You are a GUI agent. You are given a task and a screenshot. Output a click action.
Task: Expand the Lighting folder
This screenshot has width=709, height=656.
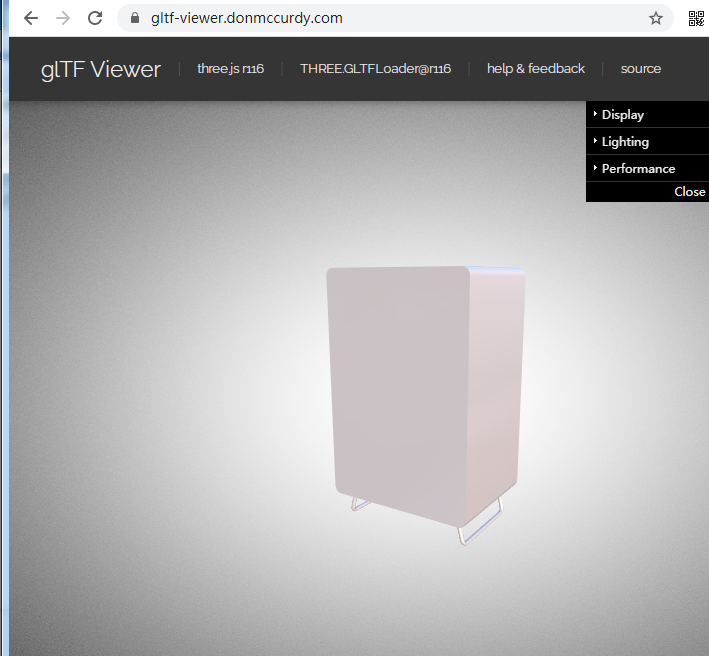pyautogui.click(x=648, y=142)
